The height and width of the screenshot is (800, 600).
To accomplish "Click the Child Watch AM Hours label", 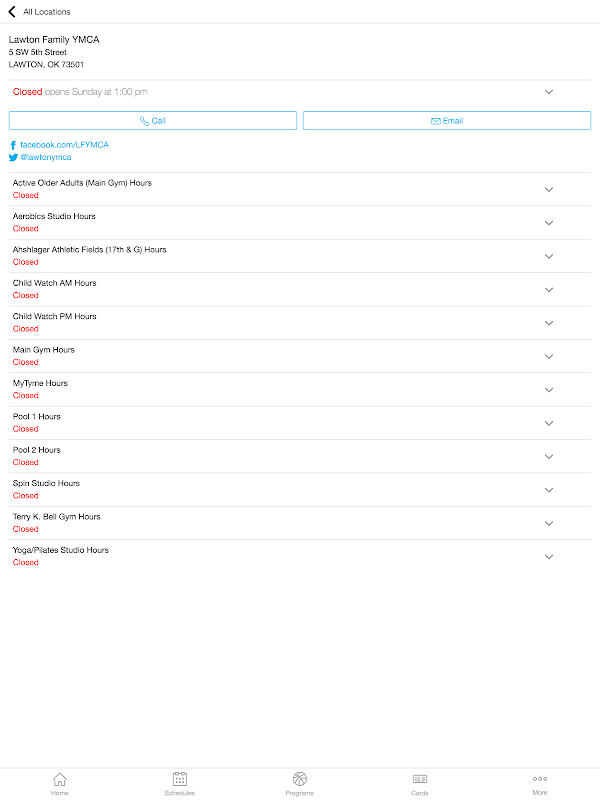I will [55, 283].
